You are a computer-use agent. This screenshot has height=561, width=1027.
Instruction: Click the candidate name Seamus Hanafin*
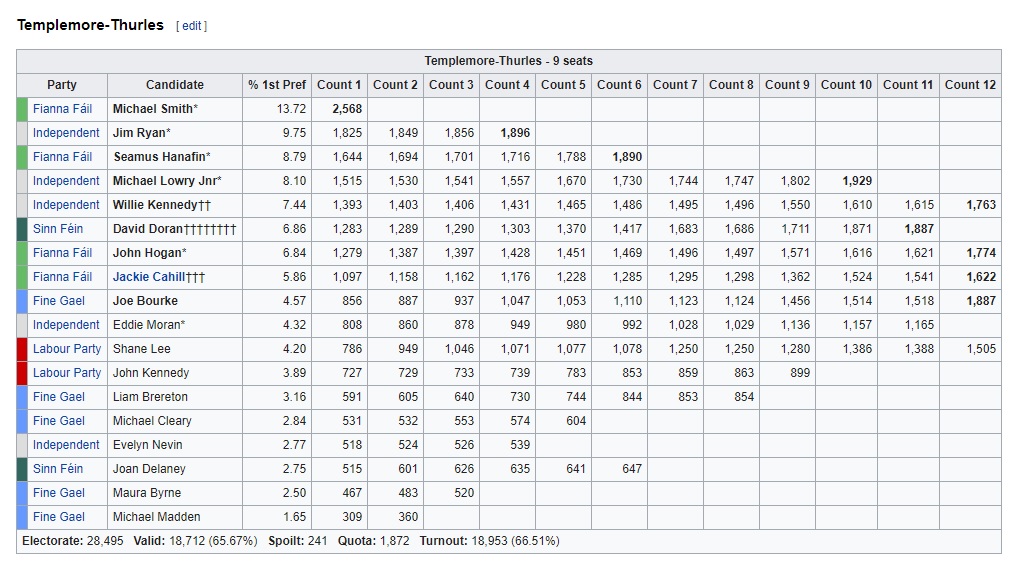pyautogui.click(x=162, y=156)
